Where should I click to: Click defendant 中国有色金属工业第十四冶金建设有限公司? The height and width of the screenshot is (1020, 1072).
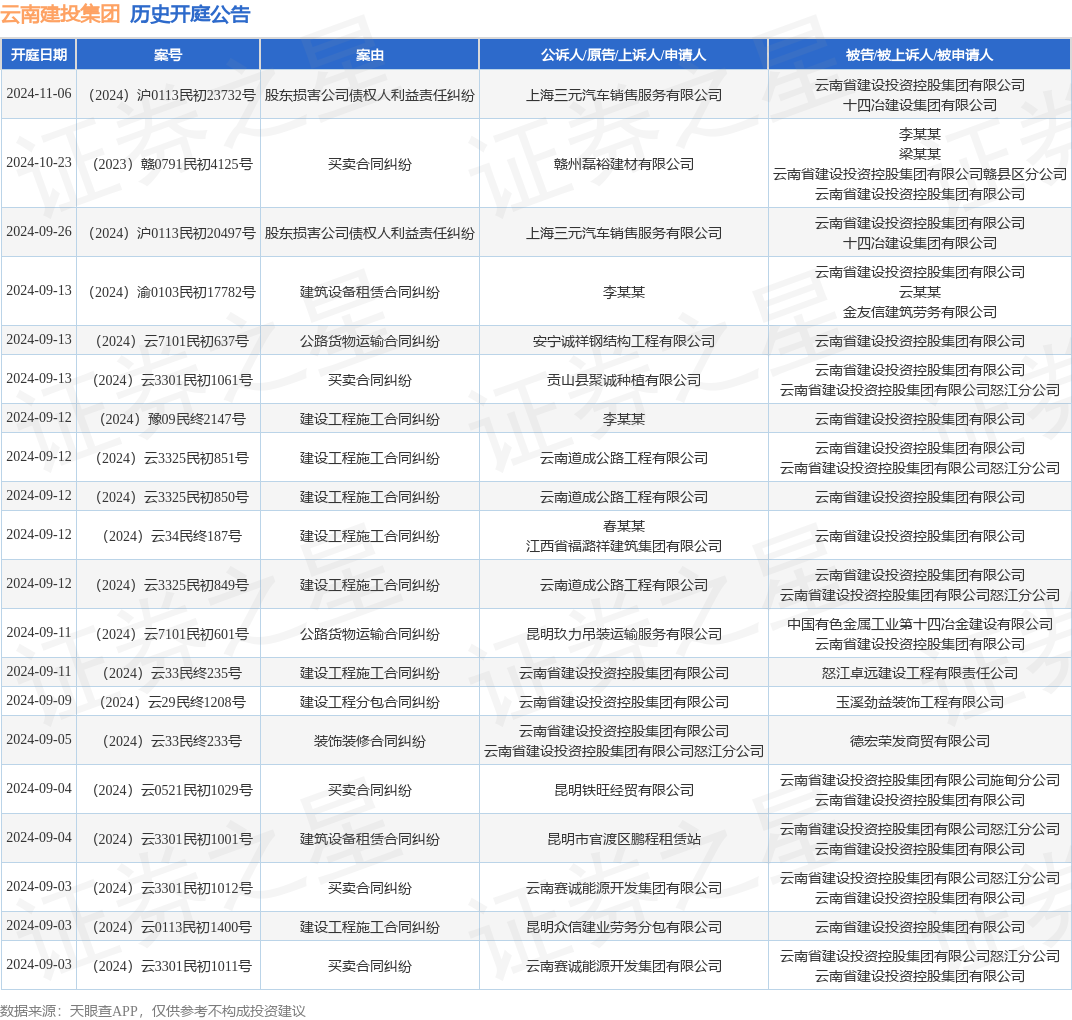(920, 624)
